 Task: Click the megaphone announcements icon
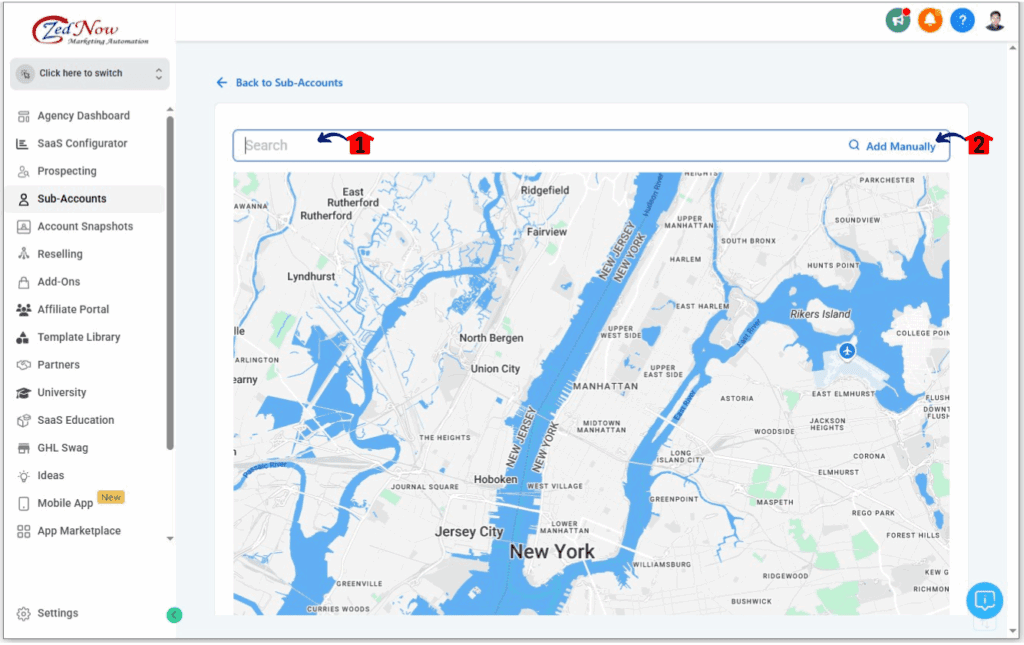[x=897, y=20]
